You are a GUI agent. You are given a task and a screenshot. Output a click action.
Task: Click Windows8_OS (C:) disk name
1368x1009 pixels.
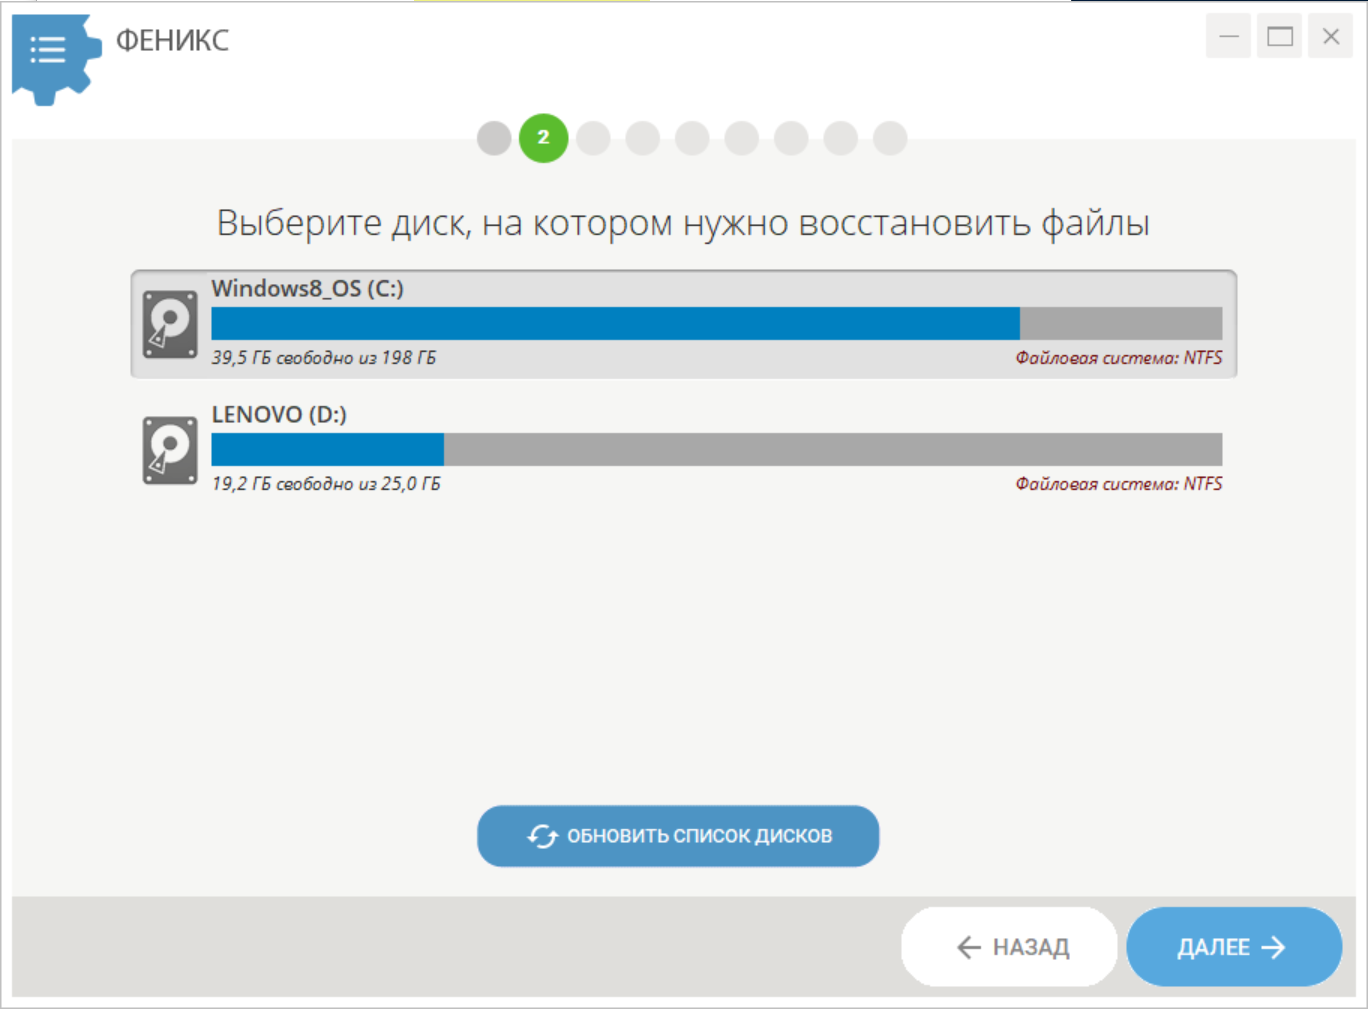(x=307, y=289)
